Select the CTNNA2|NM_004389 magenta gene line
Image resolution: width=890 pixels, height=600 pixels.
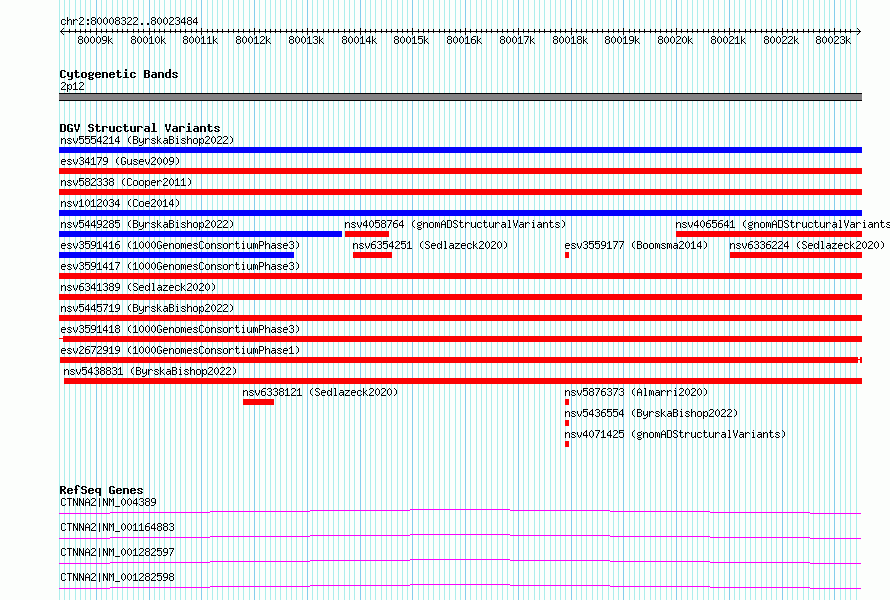pos(460,512)
